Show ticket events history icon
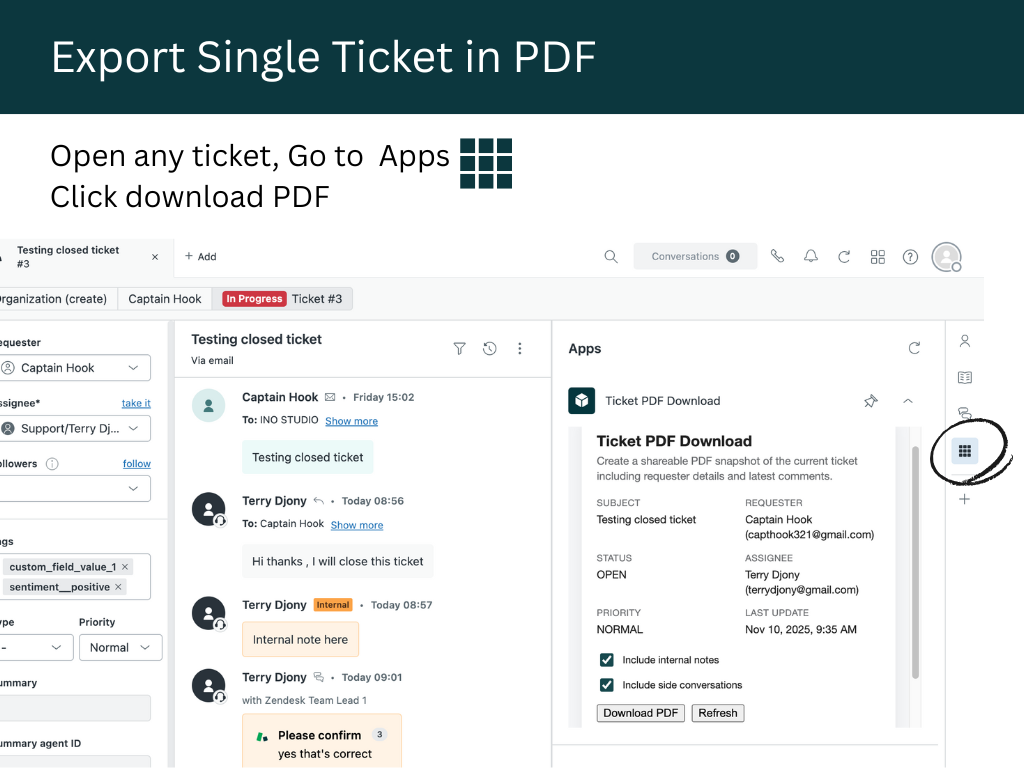 coord(489,349)
